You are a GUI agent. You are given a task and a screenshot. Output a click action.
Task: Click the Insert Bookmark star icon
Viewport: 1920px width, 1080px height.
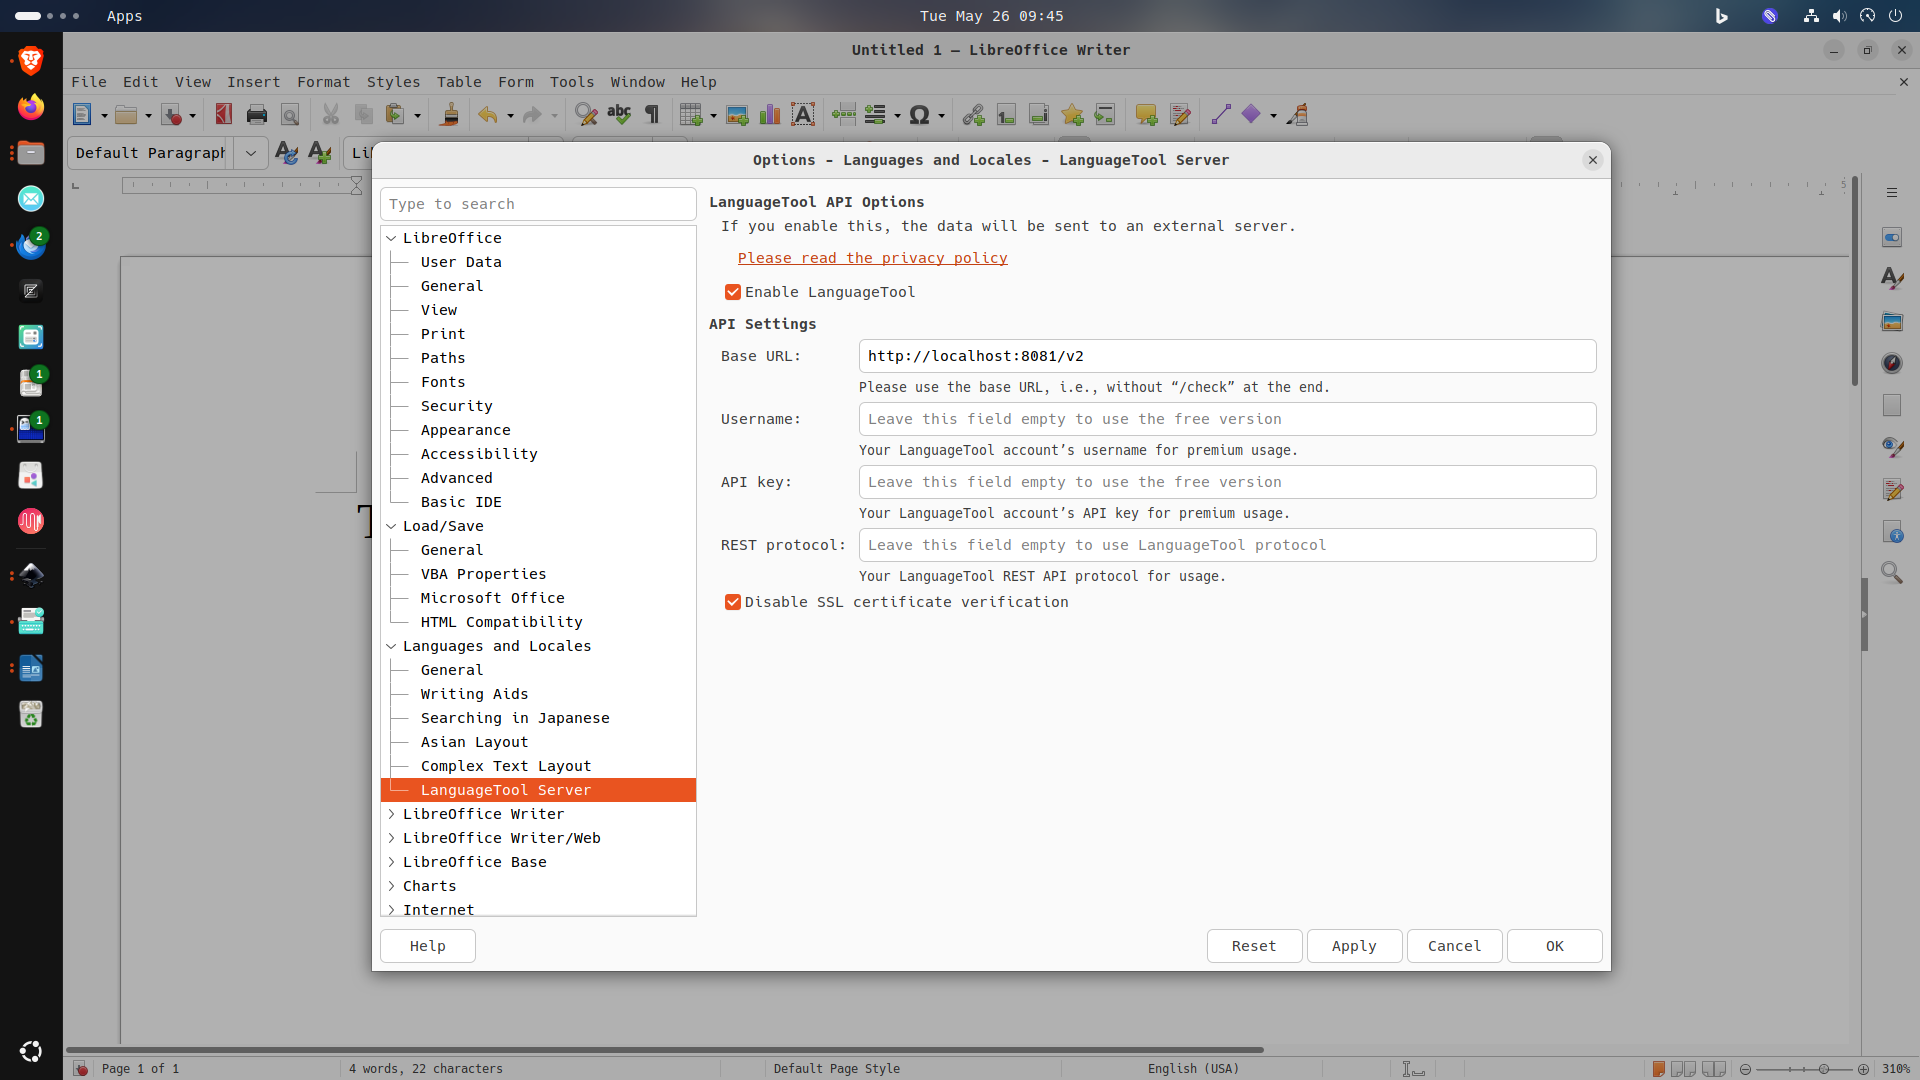tap(1072, 115)
